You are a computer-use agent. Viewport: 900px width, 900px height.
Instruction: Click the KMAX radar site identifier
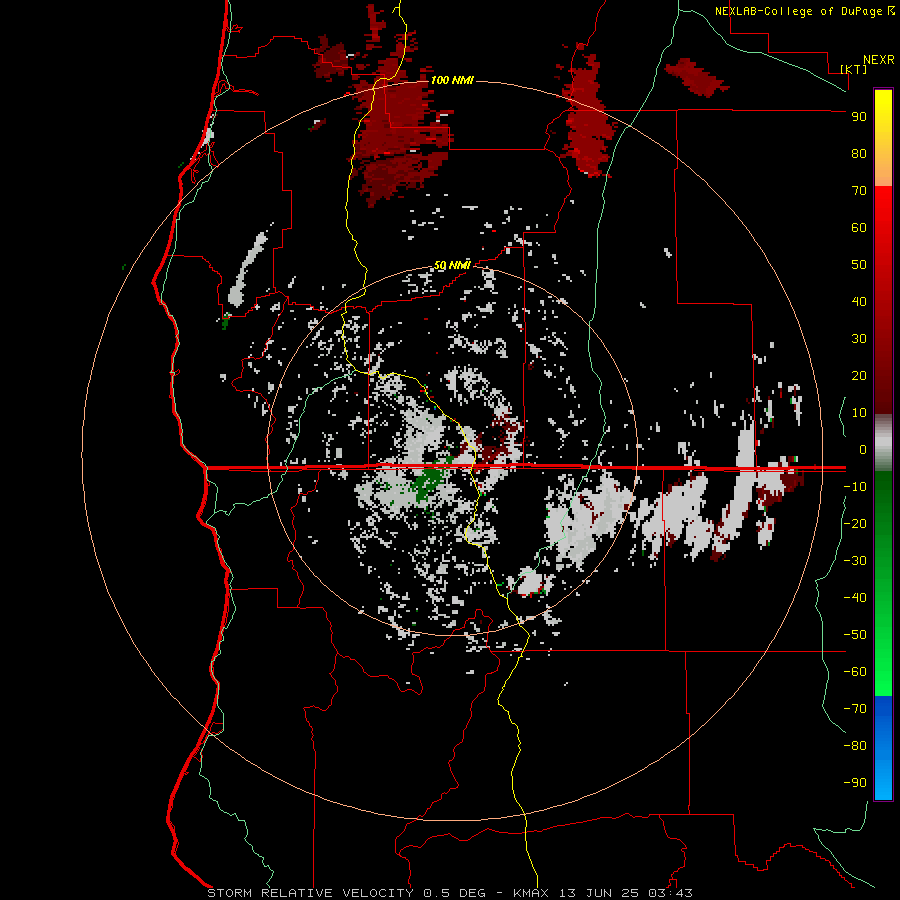(x=530, y=893)
